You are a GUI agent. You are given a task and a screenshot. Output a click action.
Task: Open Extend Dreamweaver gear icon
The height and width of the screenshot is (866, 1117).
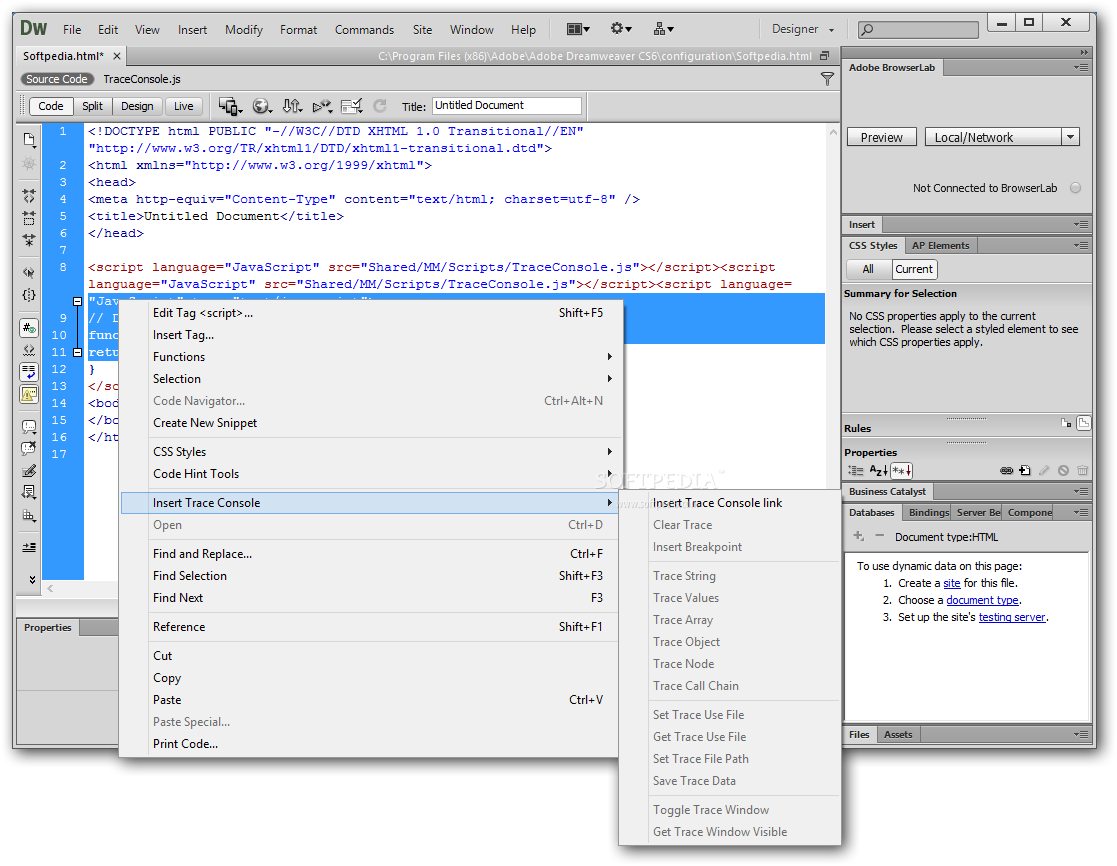(x=620, y=29)
